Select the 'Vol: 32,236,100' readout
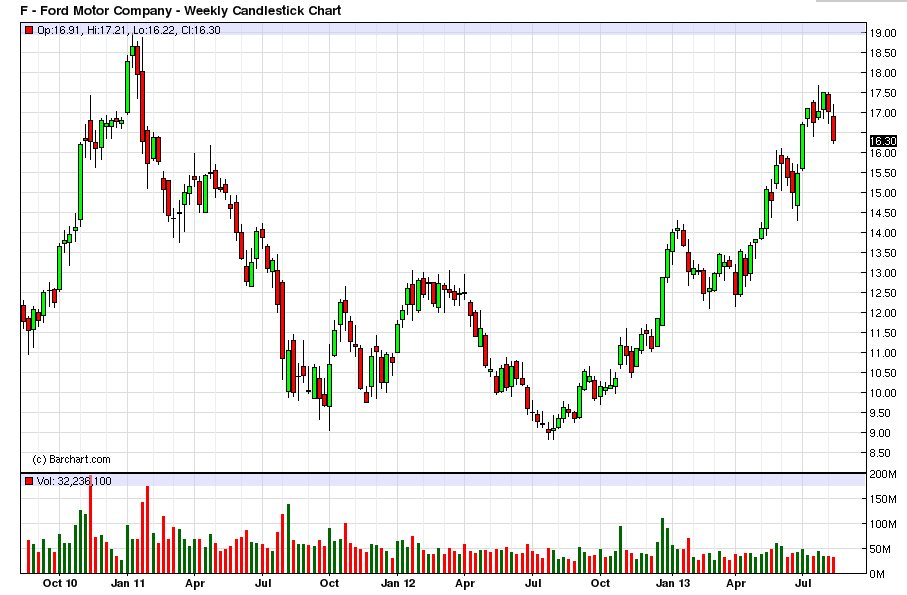Viewport: 907px width, 595px height. [74, 481]
